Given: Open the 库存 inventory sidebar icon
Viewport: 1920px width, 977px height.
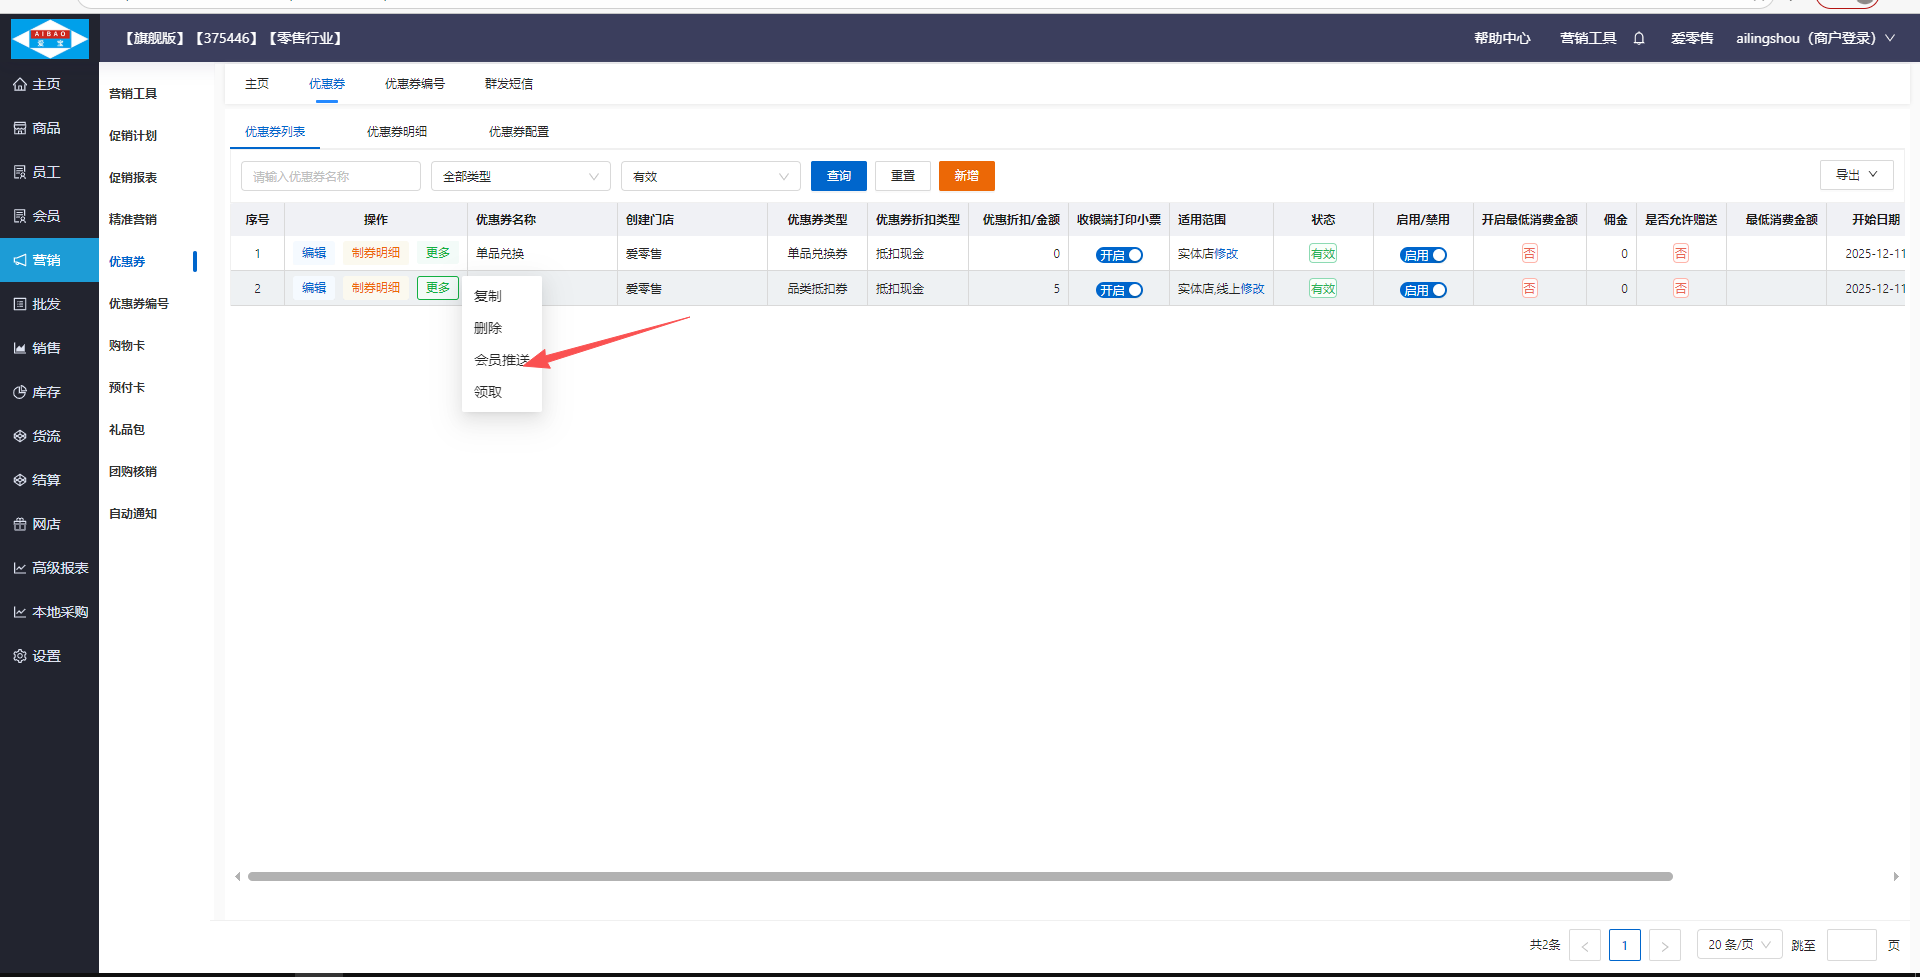Looking at the screenshot, I should pos(20,393).
